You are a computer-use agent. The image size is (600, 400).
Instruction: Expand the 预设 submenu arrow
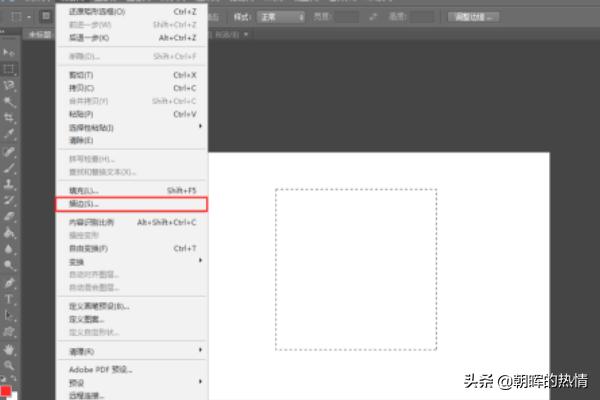[x=200, y=382]
